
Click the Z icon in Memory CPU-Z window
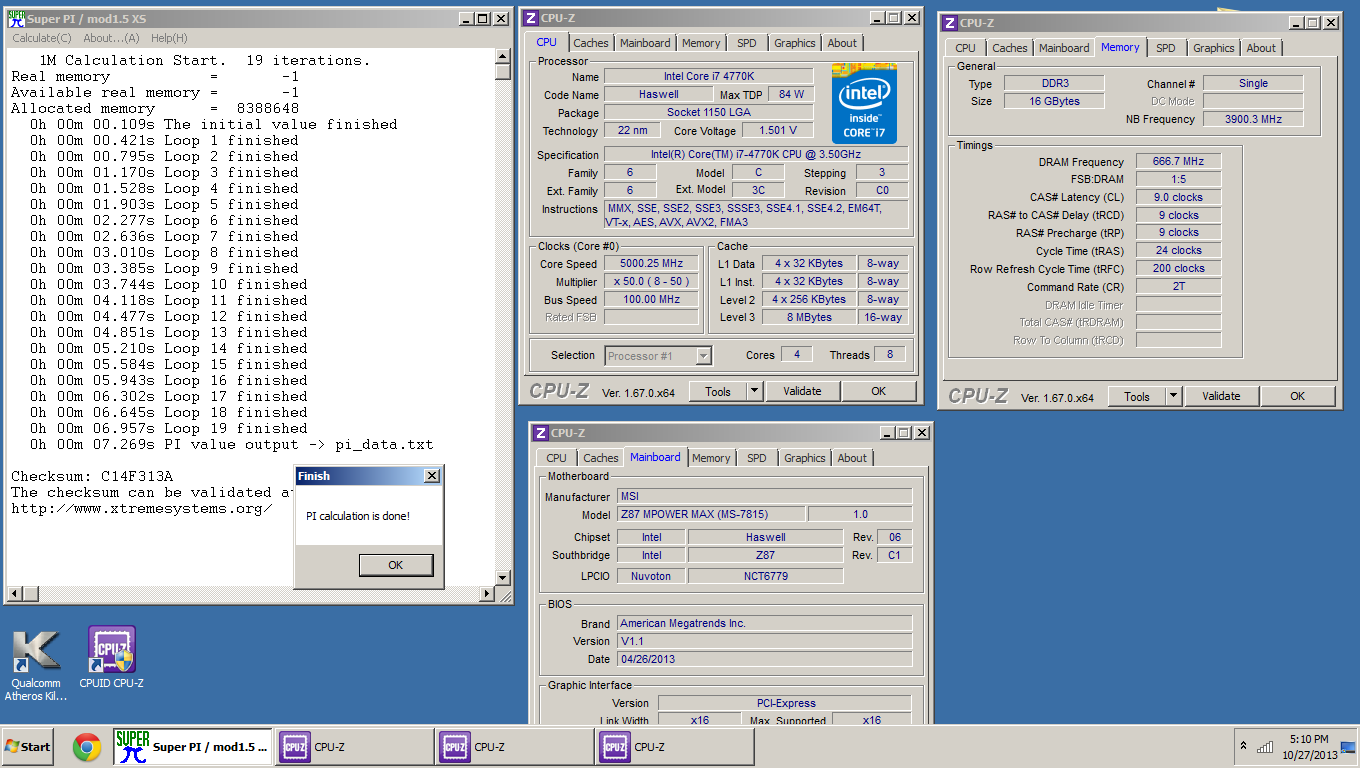click(x=949, y=23)
